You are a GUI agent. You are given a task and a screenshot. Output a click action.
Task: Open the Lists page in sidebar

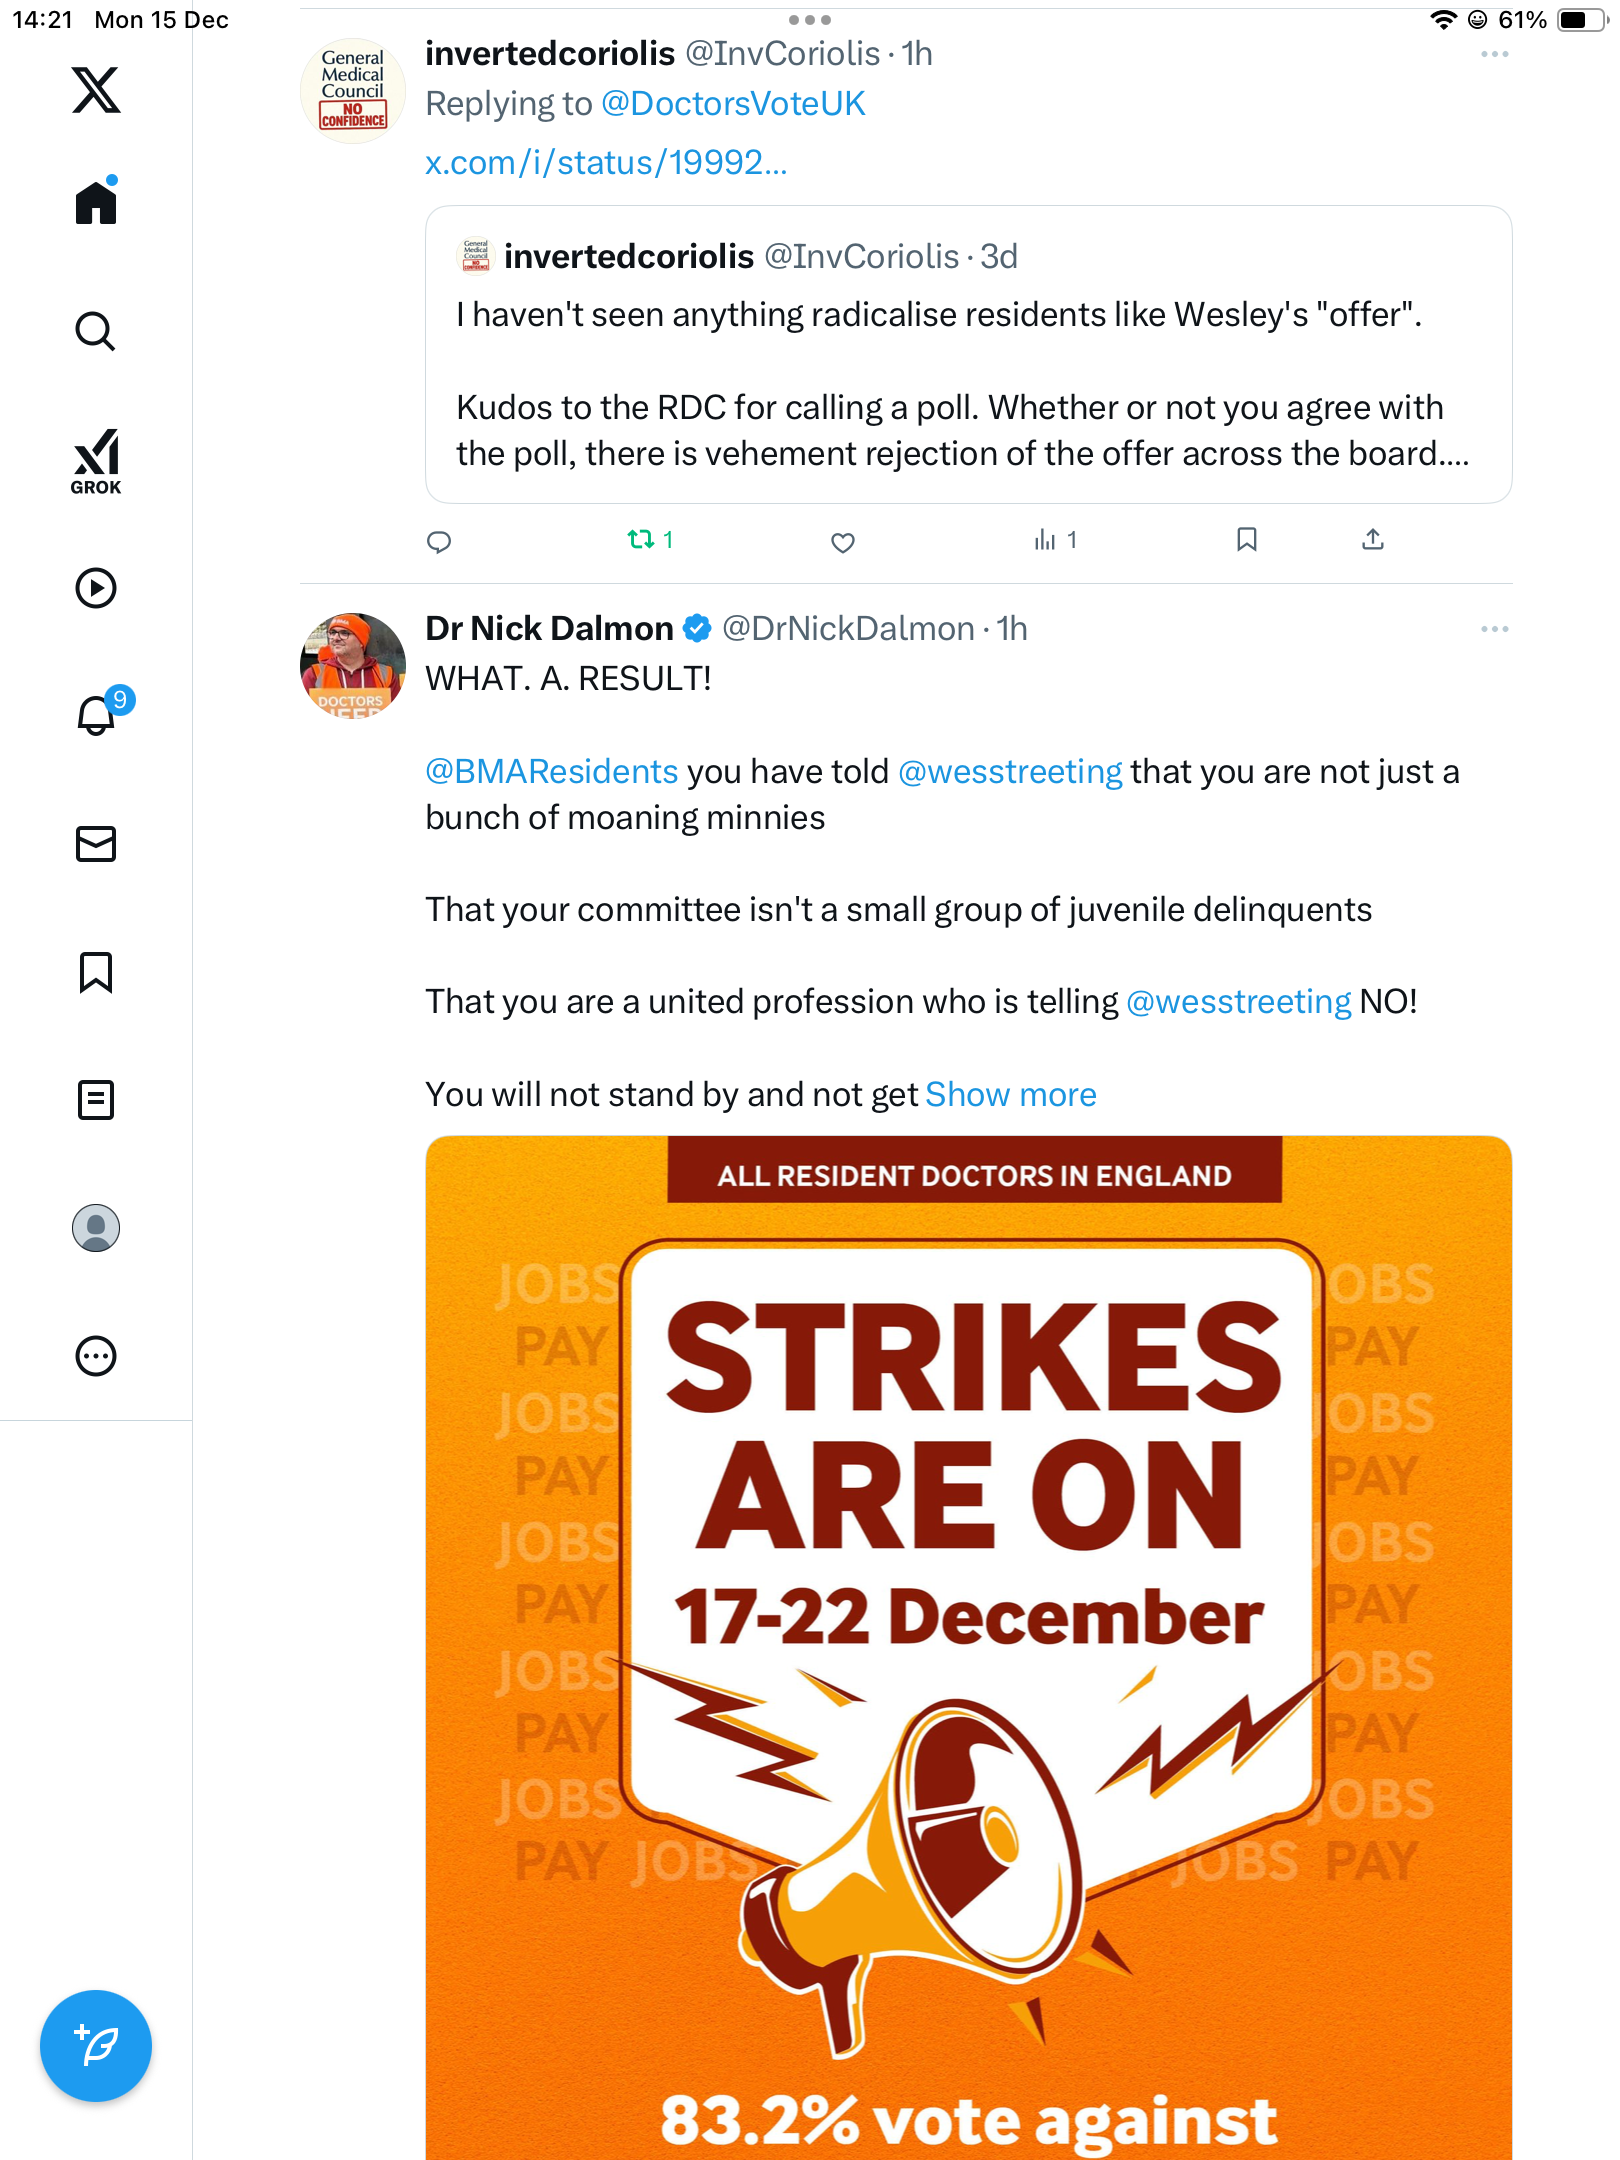pos(96,1100)
